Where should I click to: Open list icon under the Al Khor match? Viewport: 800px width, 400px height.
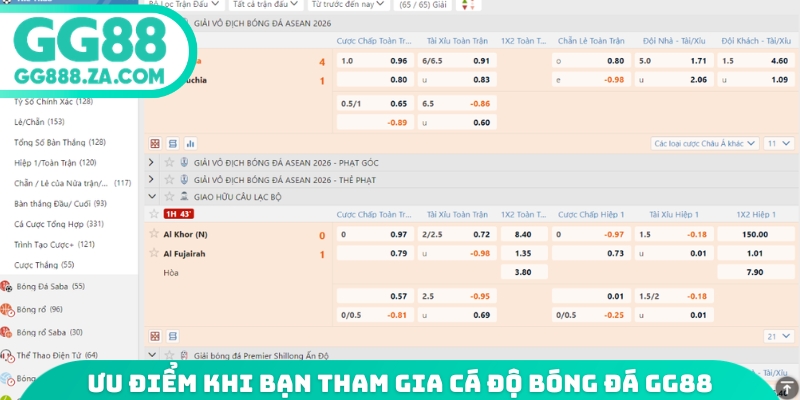(173, 336)
